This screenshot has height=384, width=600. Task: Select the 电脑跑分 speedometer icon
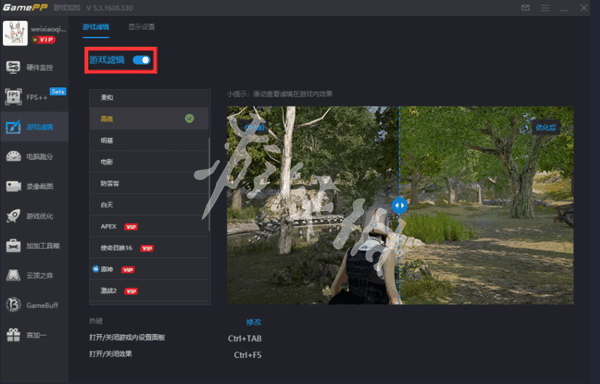(x=13, y=156)
